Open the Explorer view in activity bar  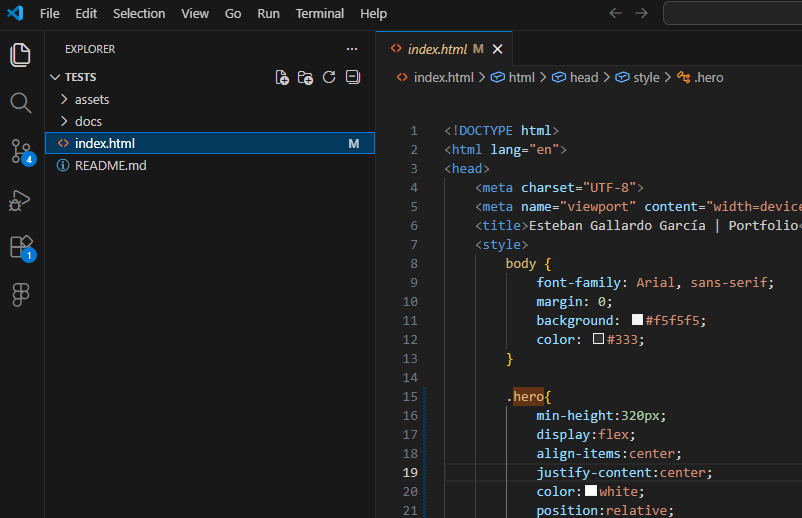click(21, 55)
